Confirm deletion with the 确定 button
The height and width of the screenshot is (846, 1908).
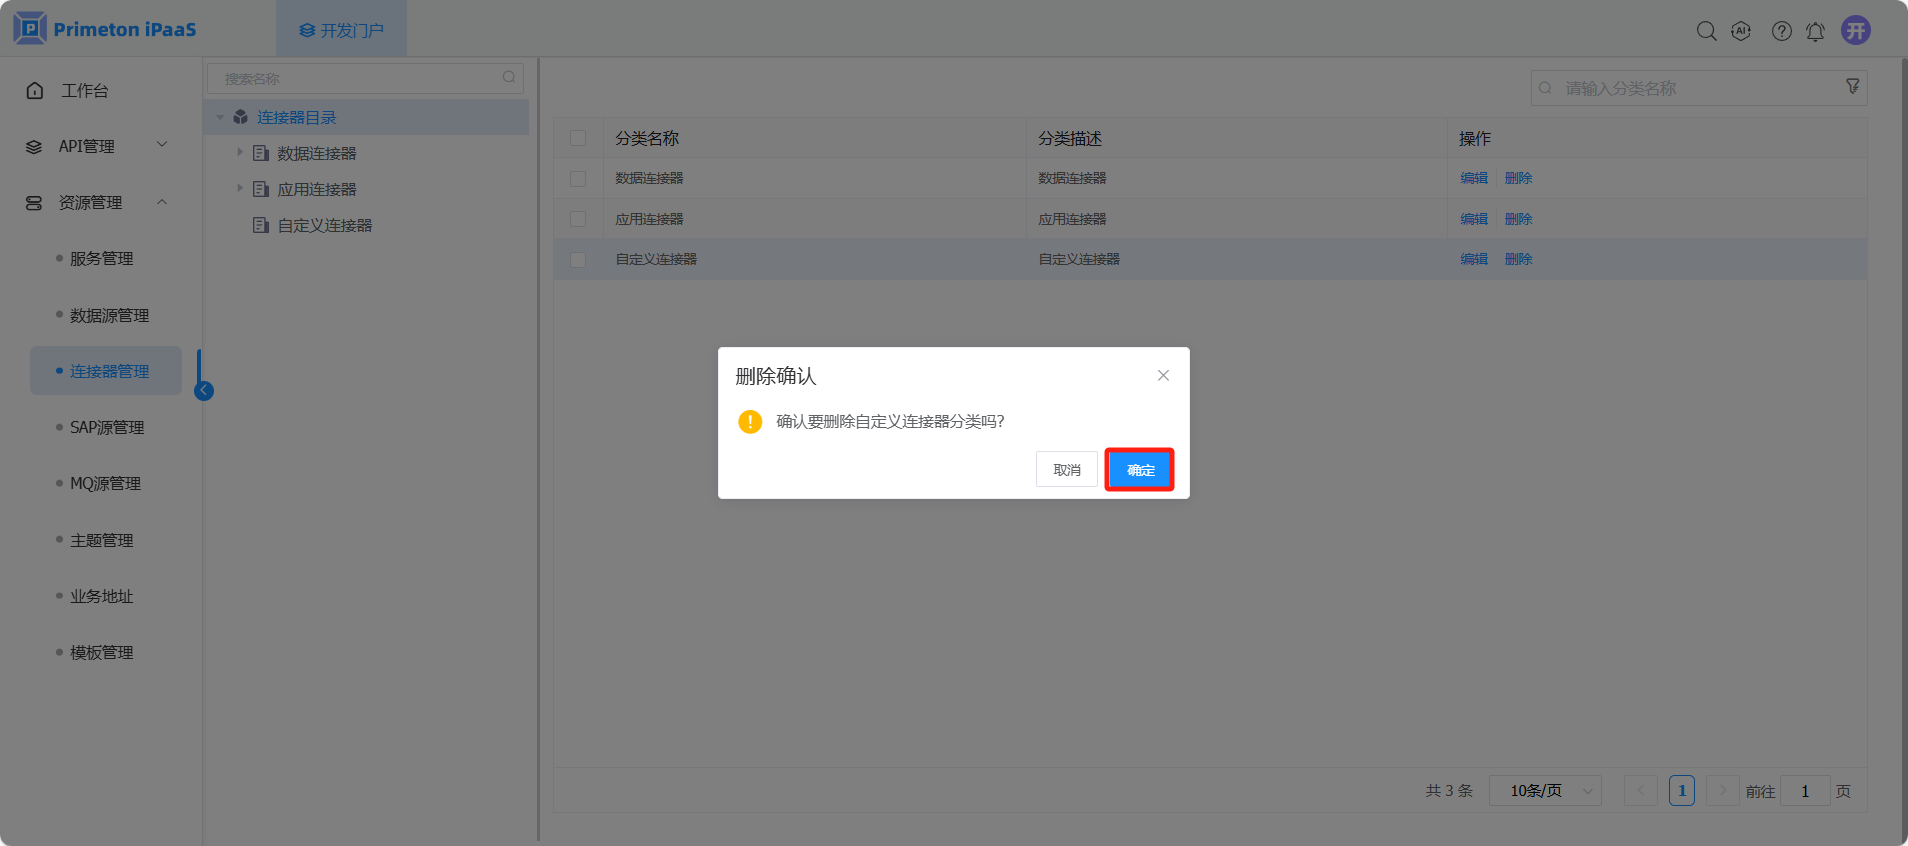1139,470
